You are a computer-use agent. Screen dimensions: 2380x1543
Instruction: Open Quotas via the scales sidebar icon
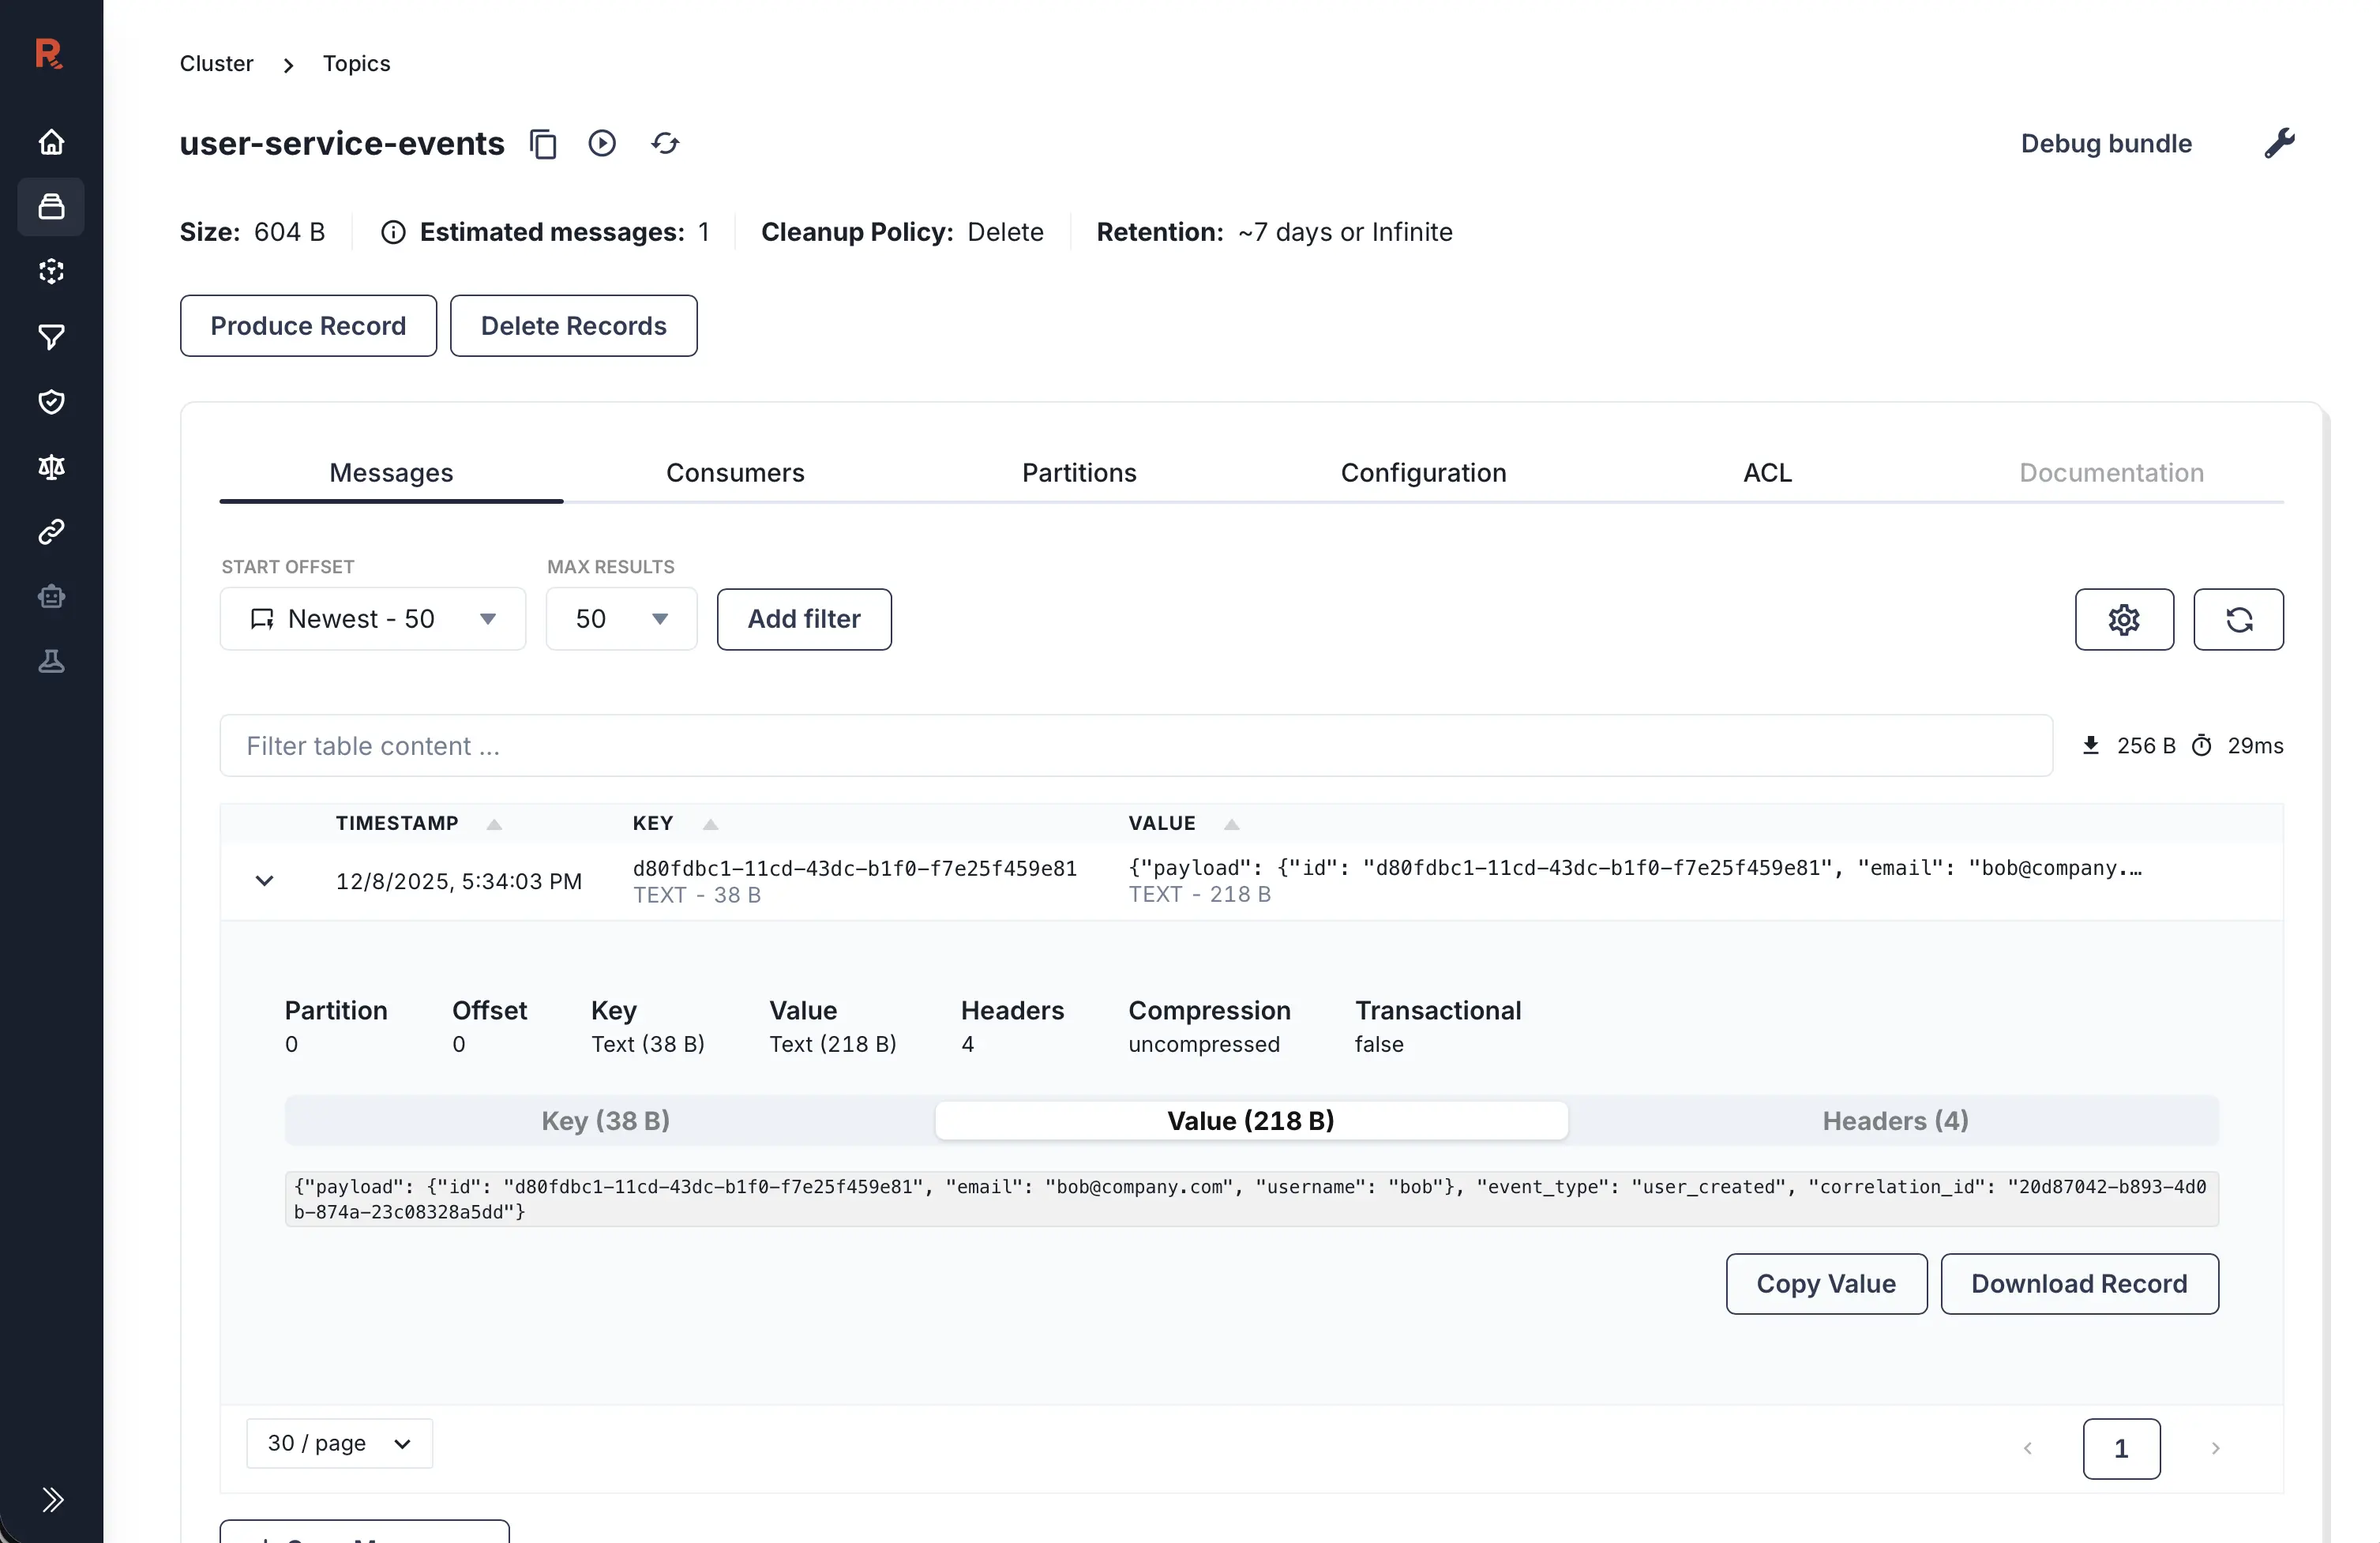[51, 467]
